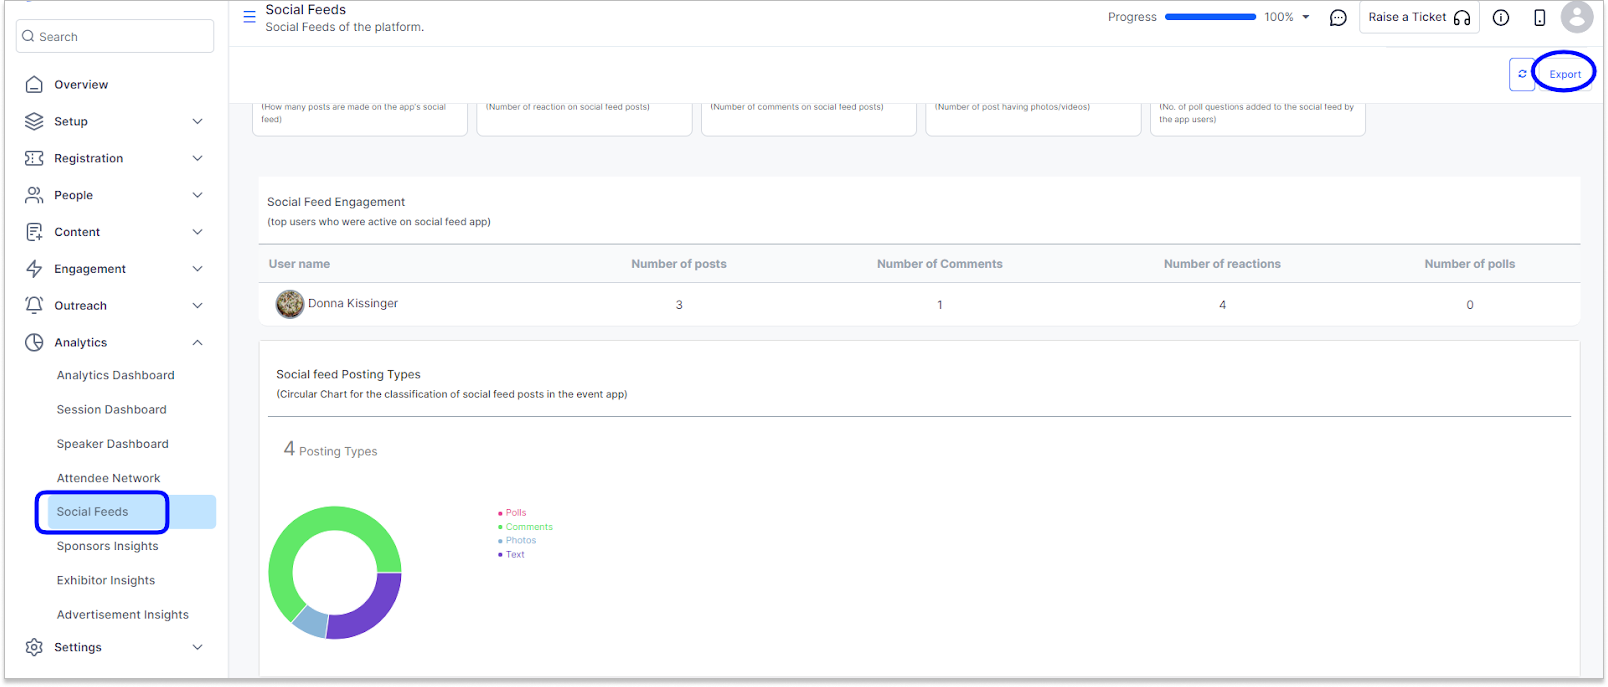
Task: Click the refresh icon beside Export
Action: tap(1522, 74)
